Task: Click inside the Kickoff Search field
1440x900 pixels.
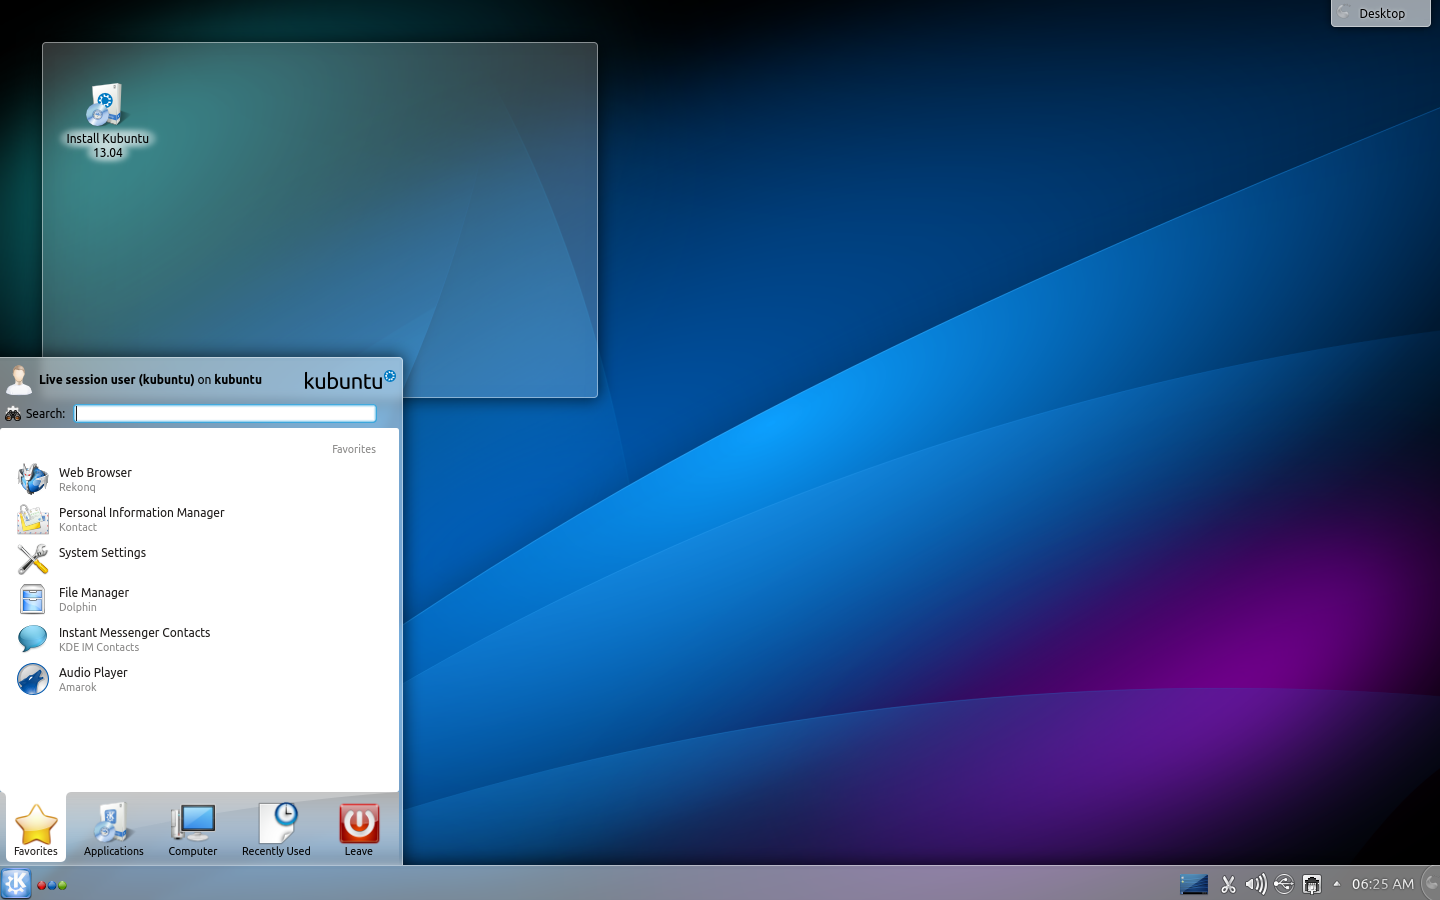Action: (x=225, y=413)
